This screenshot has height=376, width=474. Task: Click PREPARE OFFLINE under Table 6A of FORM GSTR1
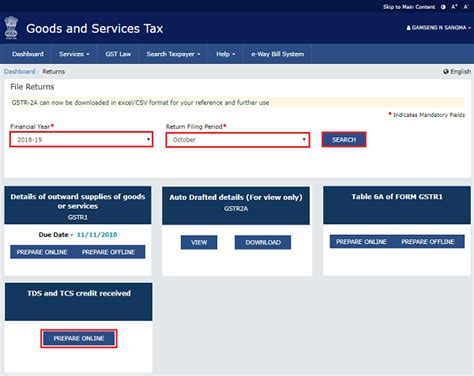click(428, 242)
